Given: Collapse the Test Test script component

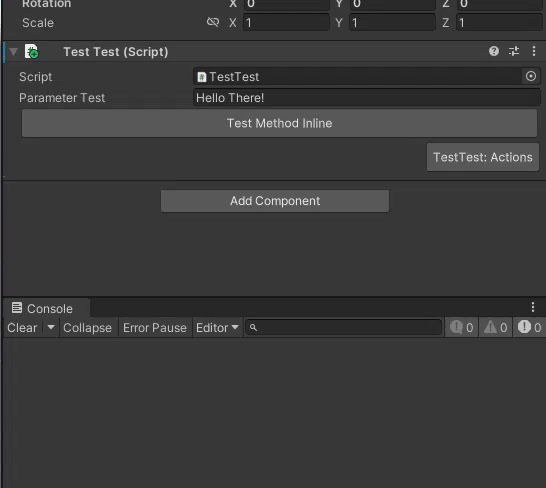Looking at the screenshot, I should pos(13,52).
